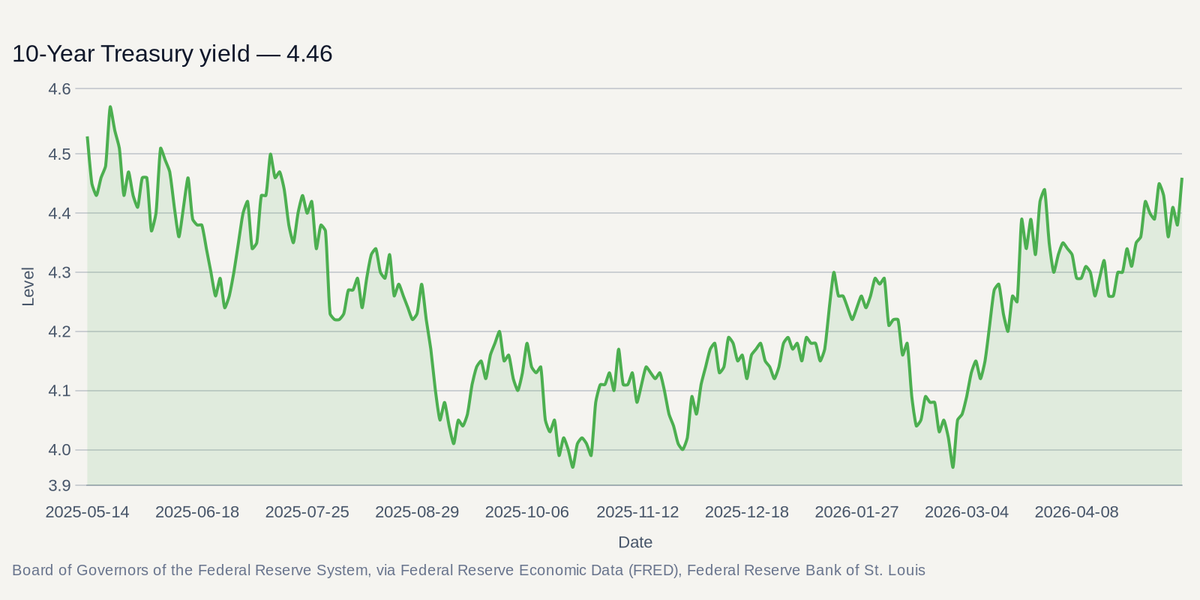Image resolution: width=1200 pixels, height=600 pixels.
Task: Click the chart title "10-Year Treasury yield — 4.46"
Action: pyautogui.click(x=172, y=54)
